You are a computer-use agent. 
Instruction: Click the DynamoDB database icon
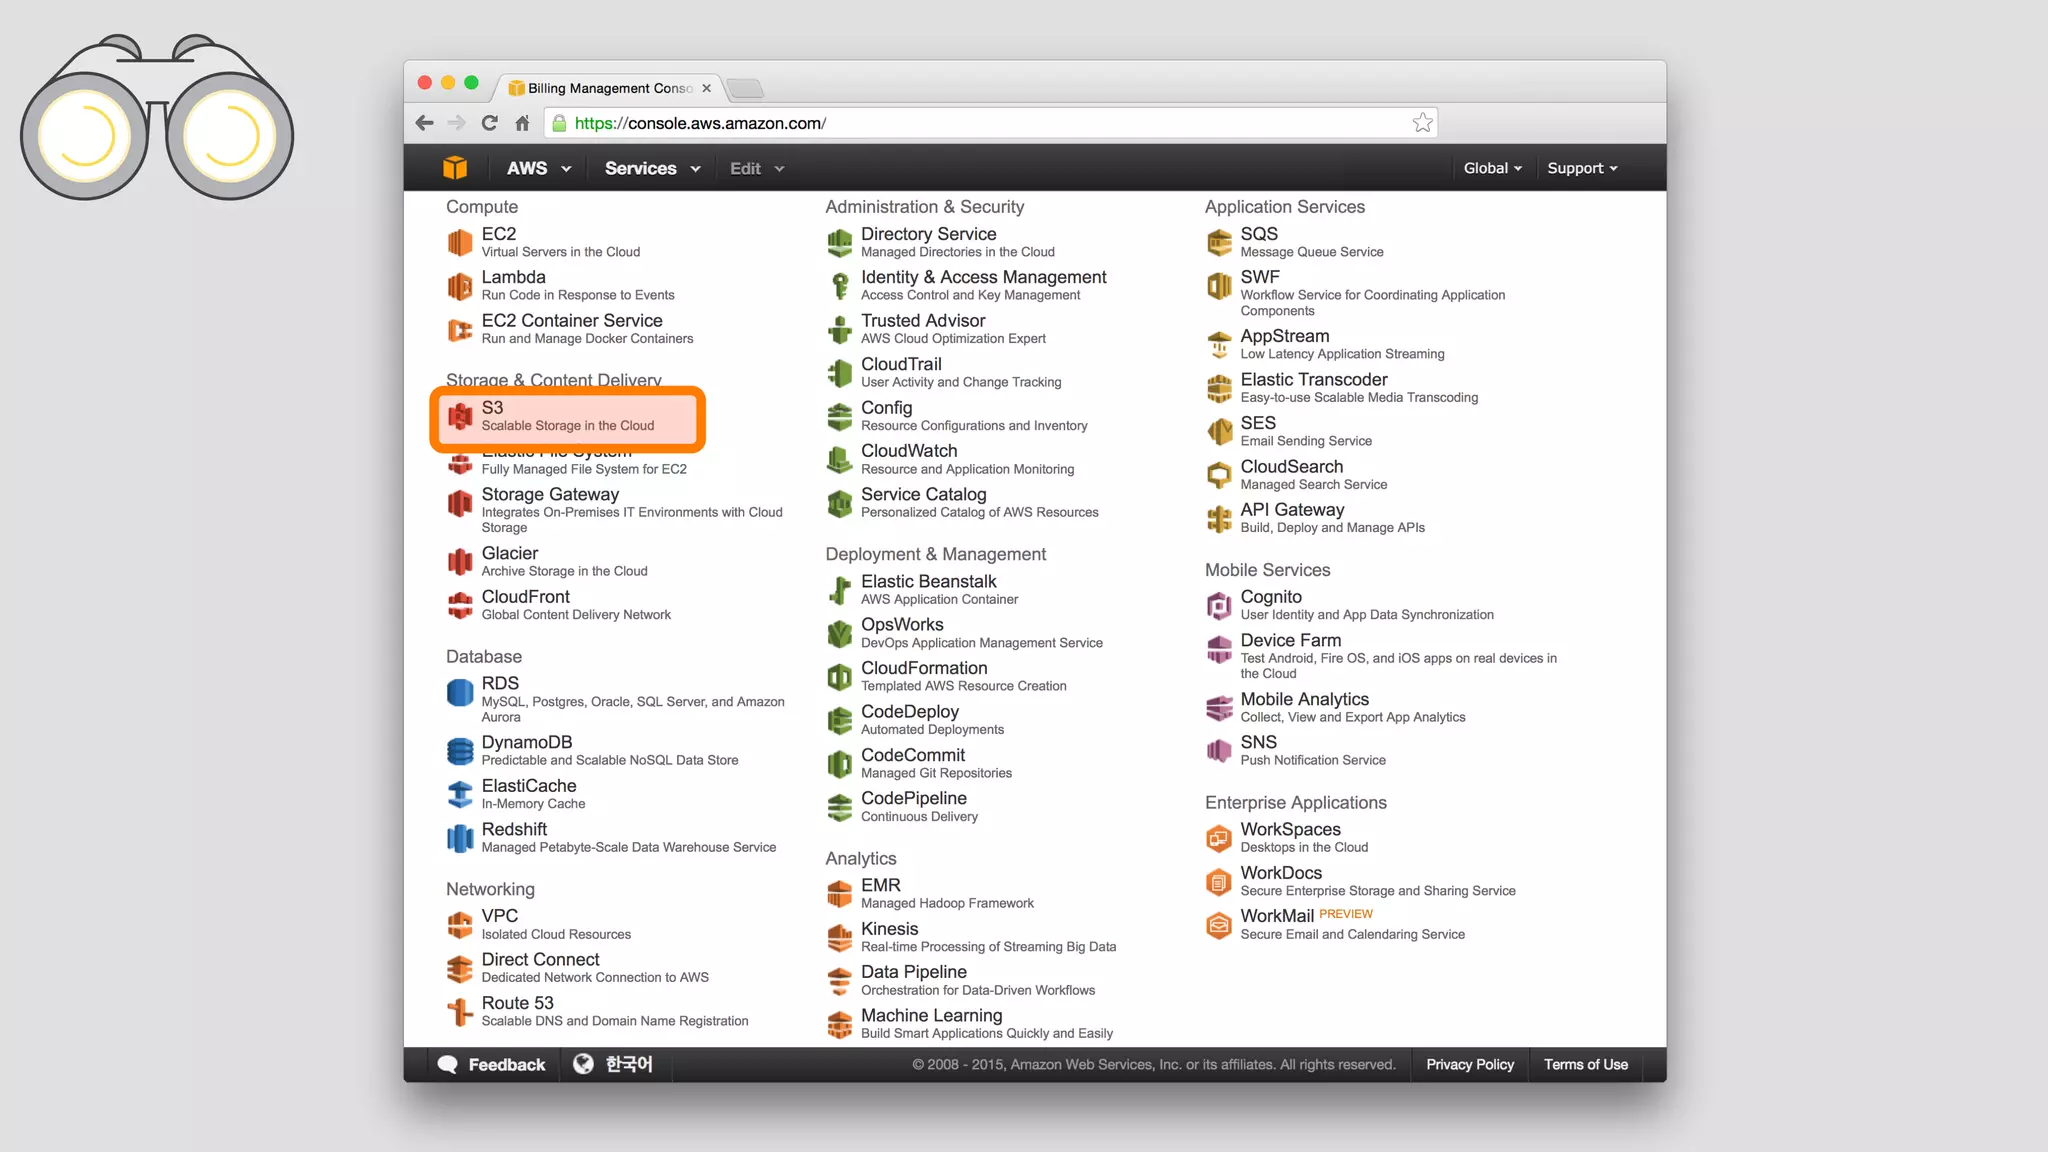(x=459, y=751)
